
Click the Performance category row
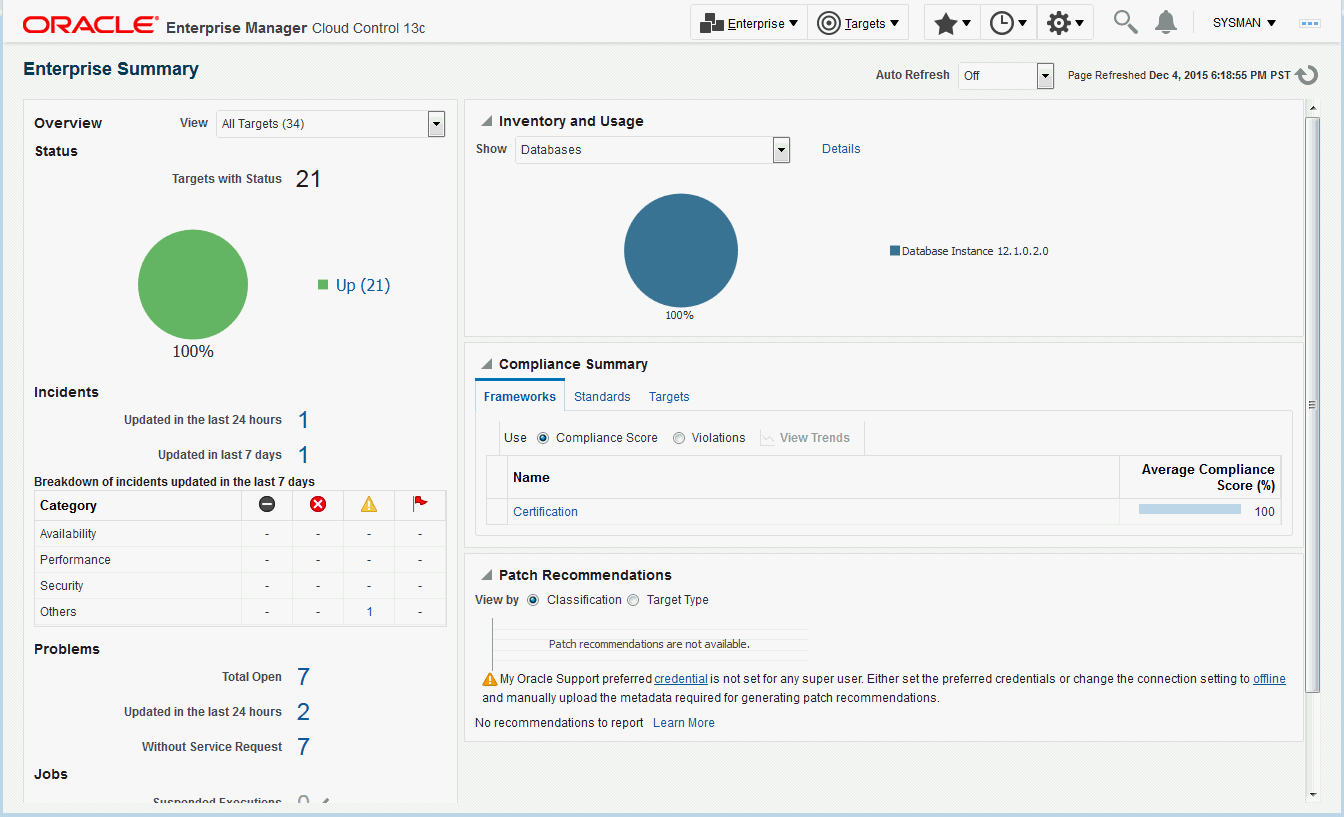click(240, 560)
